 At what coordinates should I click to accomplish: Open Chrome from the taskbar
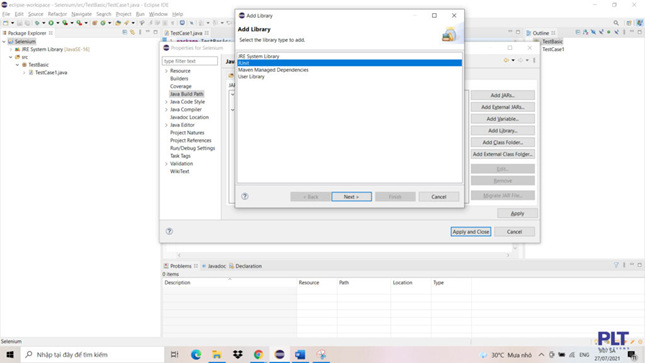pyautogui.click(x=258, y=354)
